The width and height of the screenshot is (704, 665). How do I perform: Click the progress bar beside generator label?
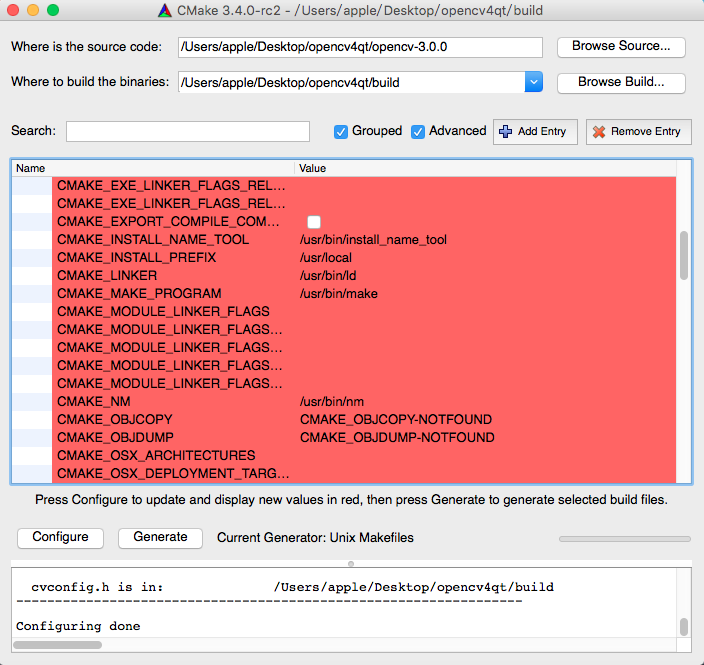click(x=625, y=539)
